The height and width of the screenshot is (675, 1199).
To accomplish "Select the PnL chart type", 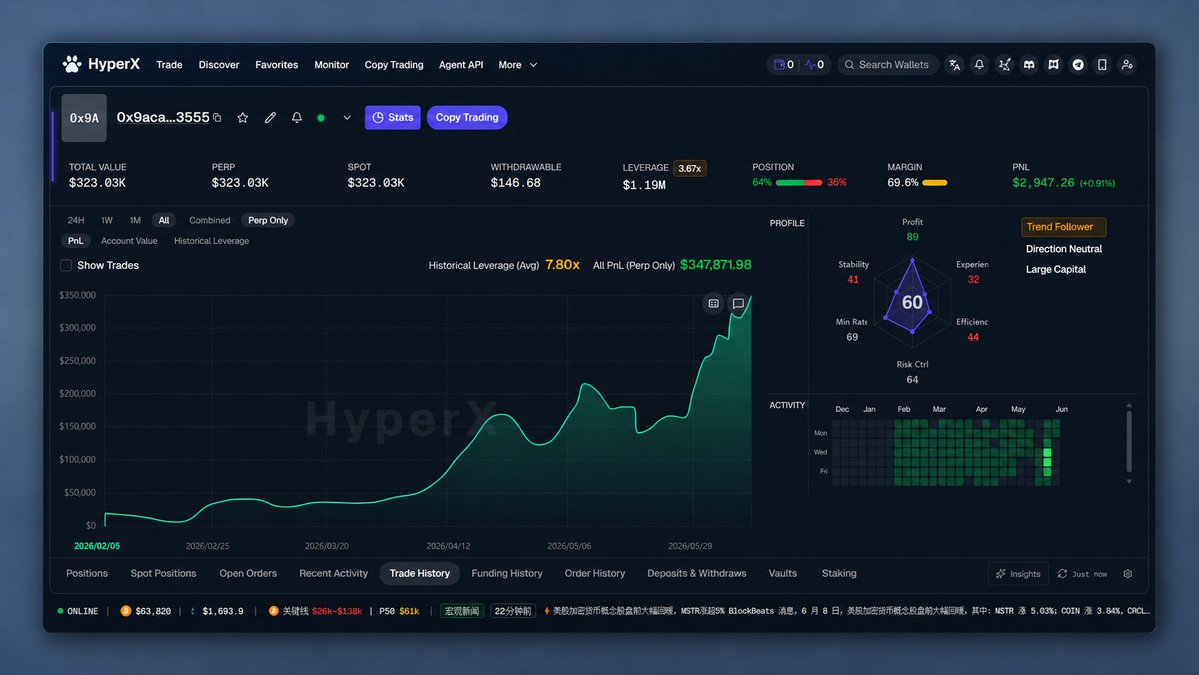I will click(x=76, y=241).
